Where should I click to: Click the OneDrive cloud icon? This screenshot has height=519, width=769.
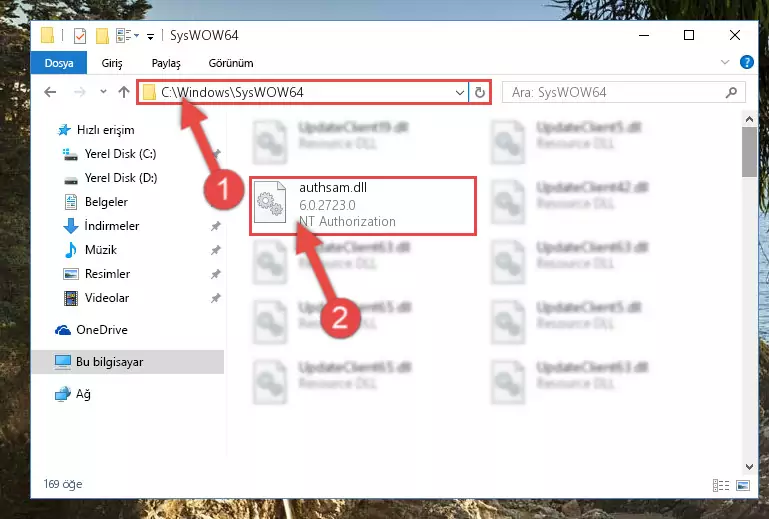tap(63, 330)
